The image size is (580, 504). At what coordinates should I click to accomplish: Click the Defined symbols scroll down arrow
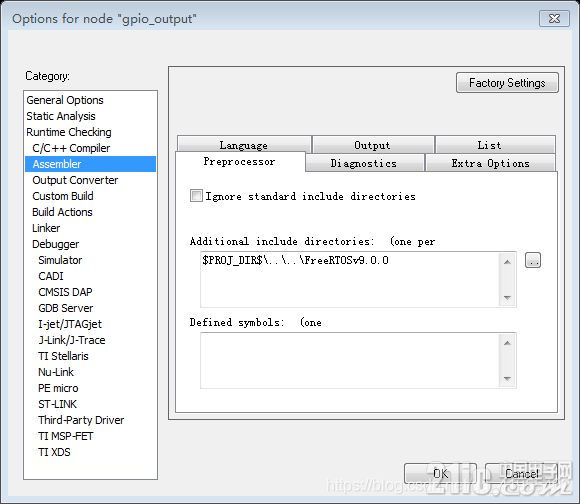[508, 379]
